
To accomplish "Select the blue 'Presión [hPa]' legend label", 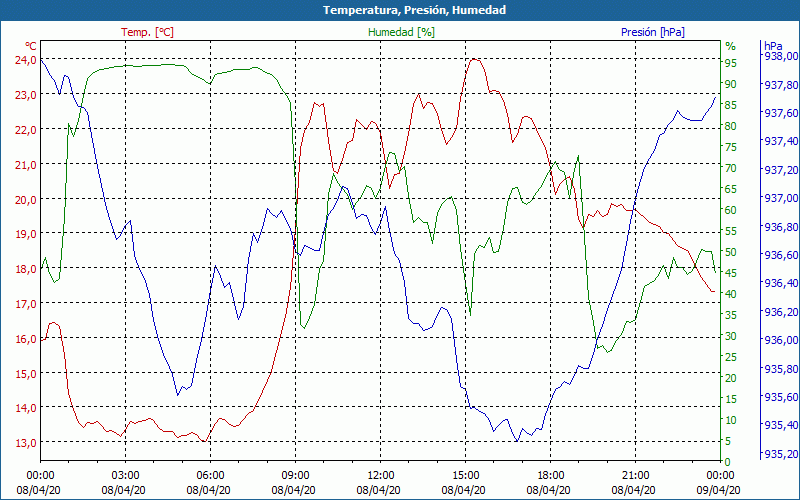I will [653, 32].
